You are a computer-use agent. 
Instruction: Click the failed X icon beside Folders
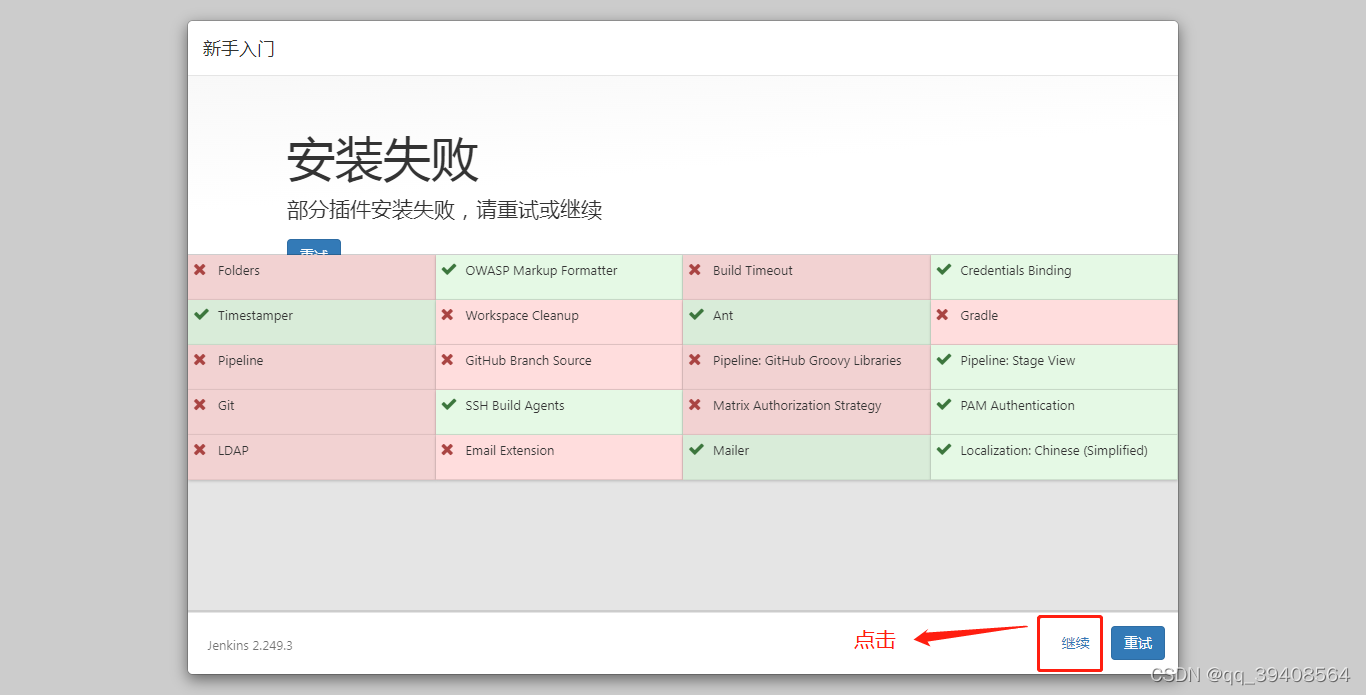(x=200, y=270)
